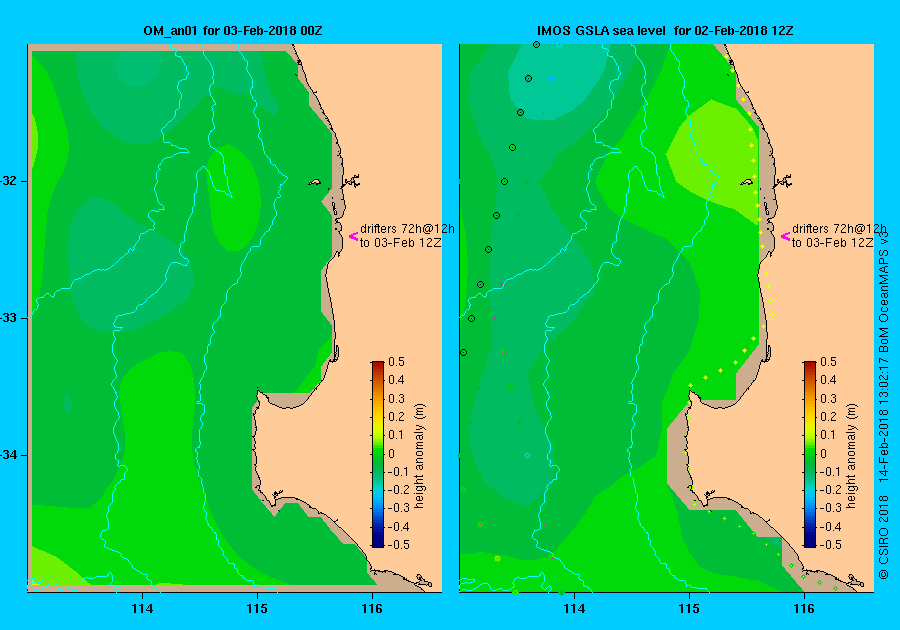Click 'height anomaly (m)' label on OM_an01 map
This screenshot has width=900, height=630.
(420, 455)
